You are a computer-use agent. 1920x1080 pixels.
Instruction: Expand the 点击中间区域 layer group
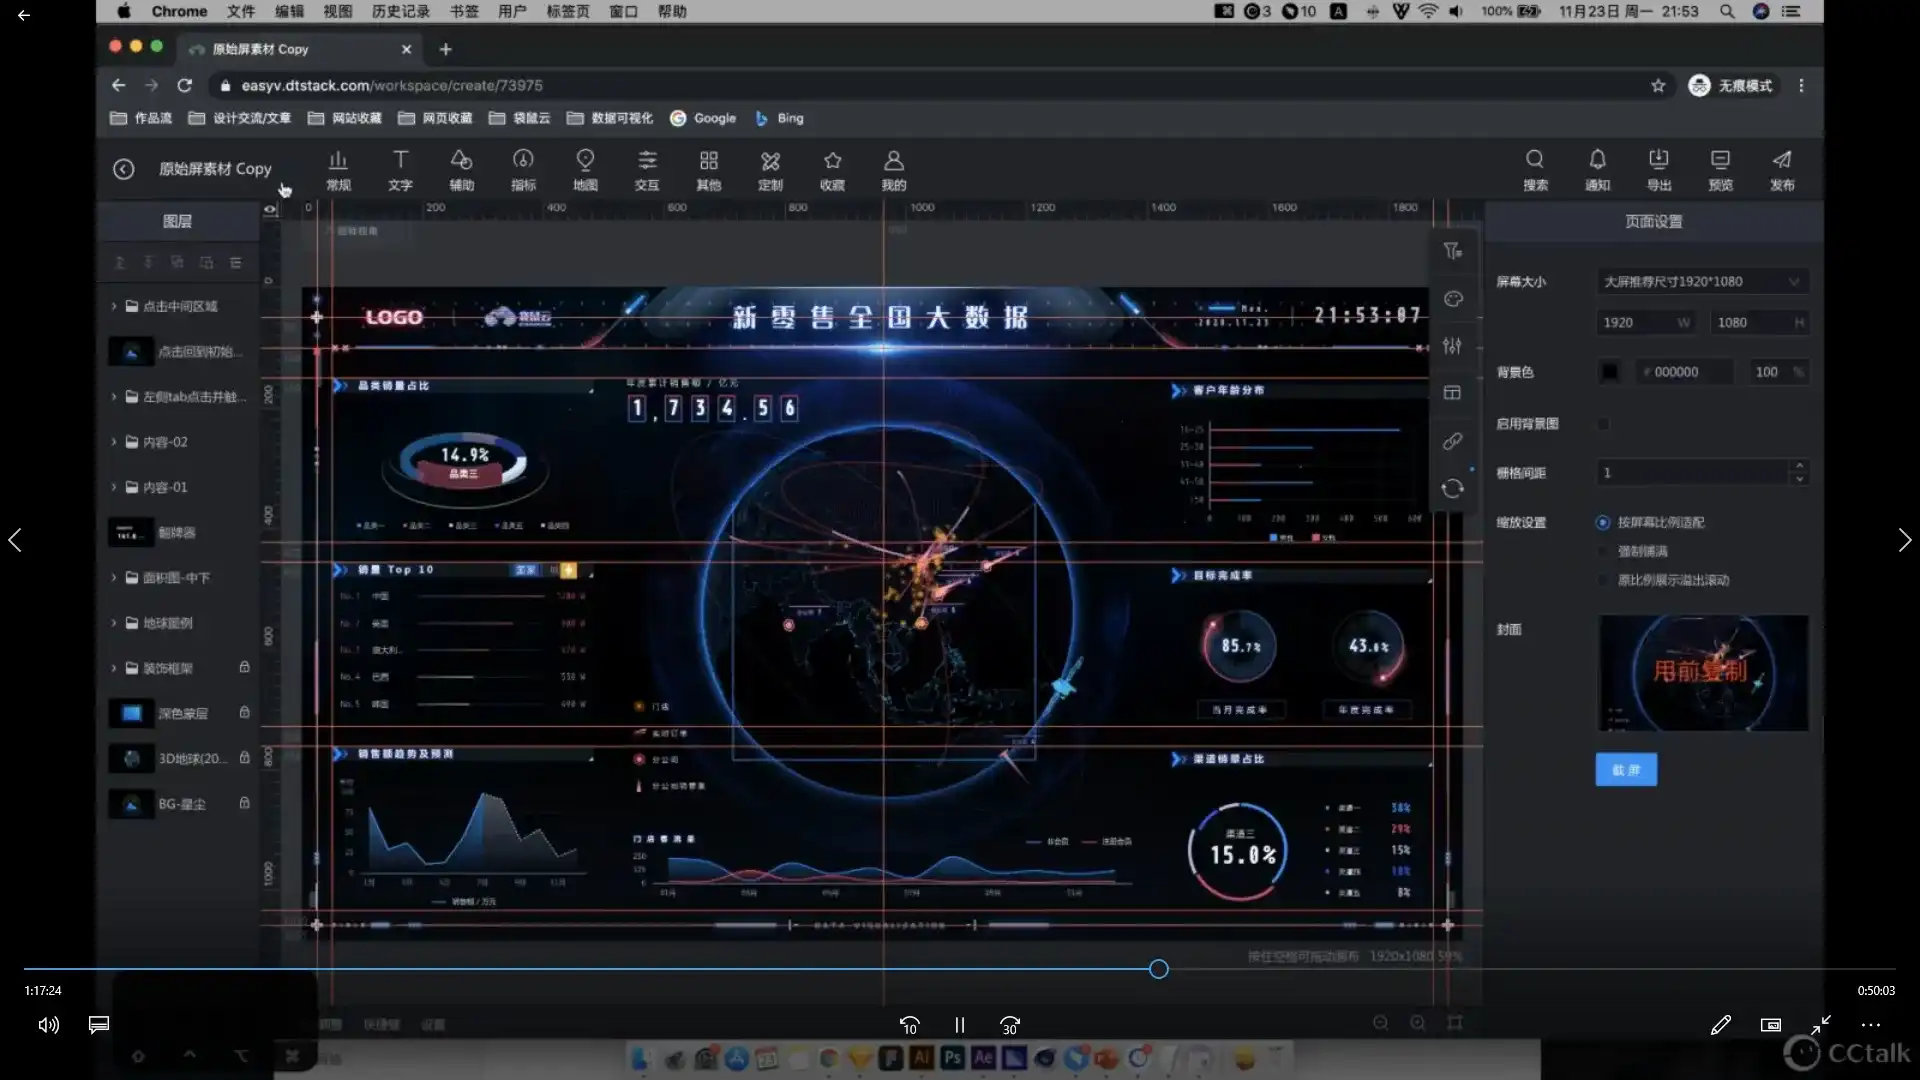tap(114, 306)
